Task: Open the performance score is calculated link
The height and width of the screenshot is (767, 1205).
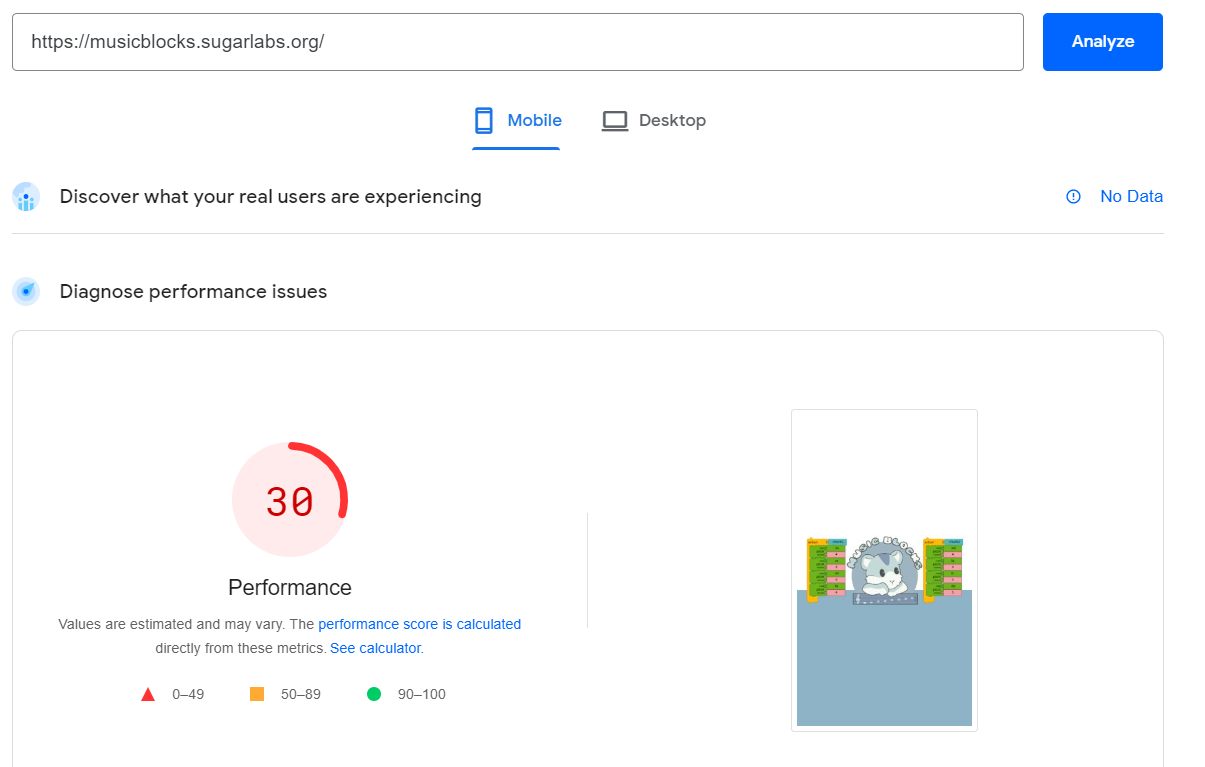Action: click(419, 623)
